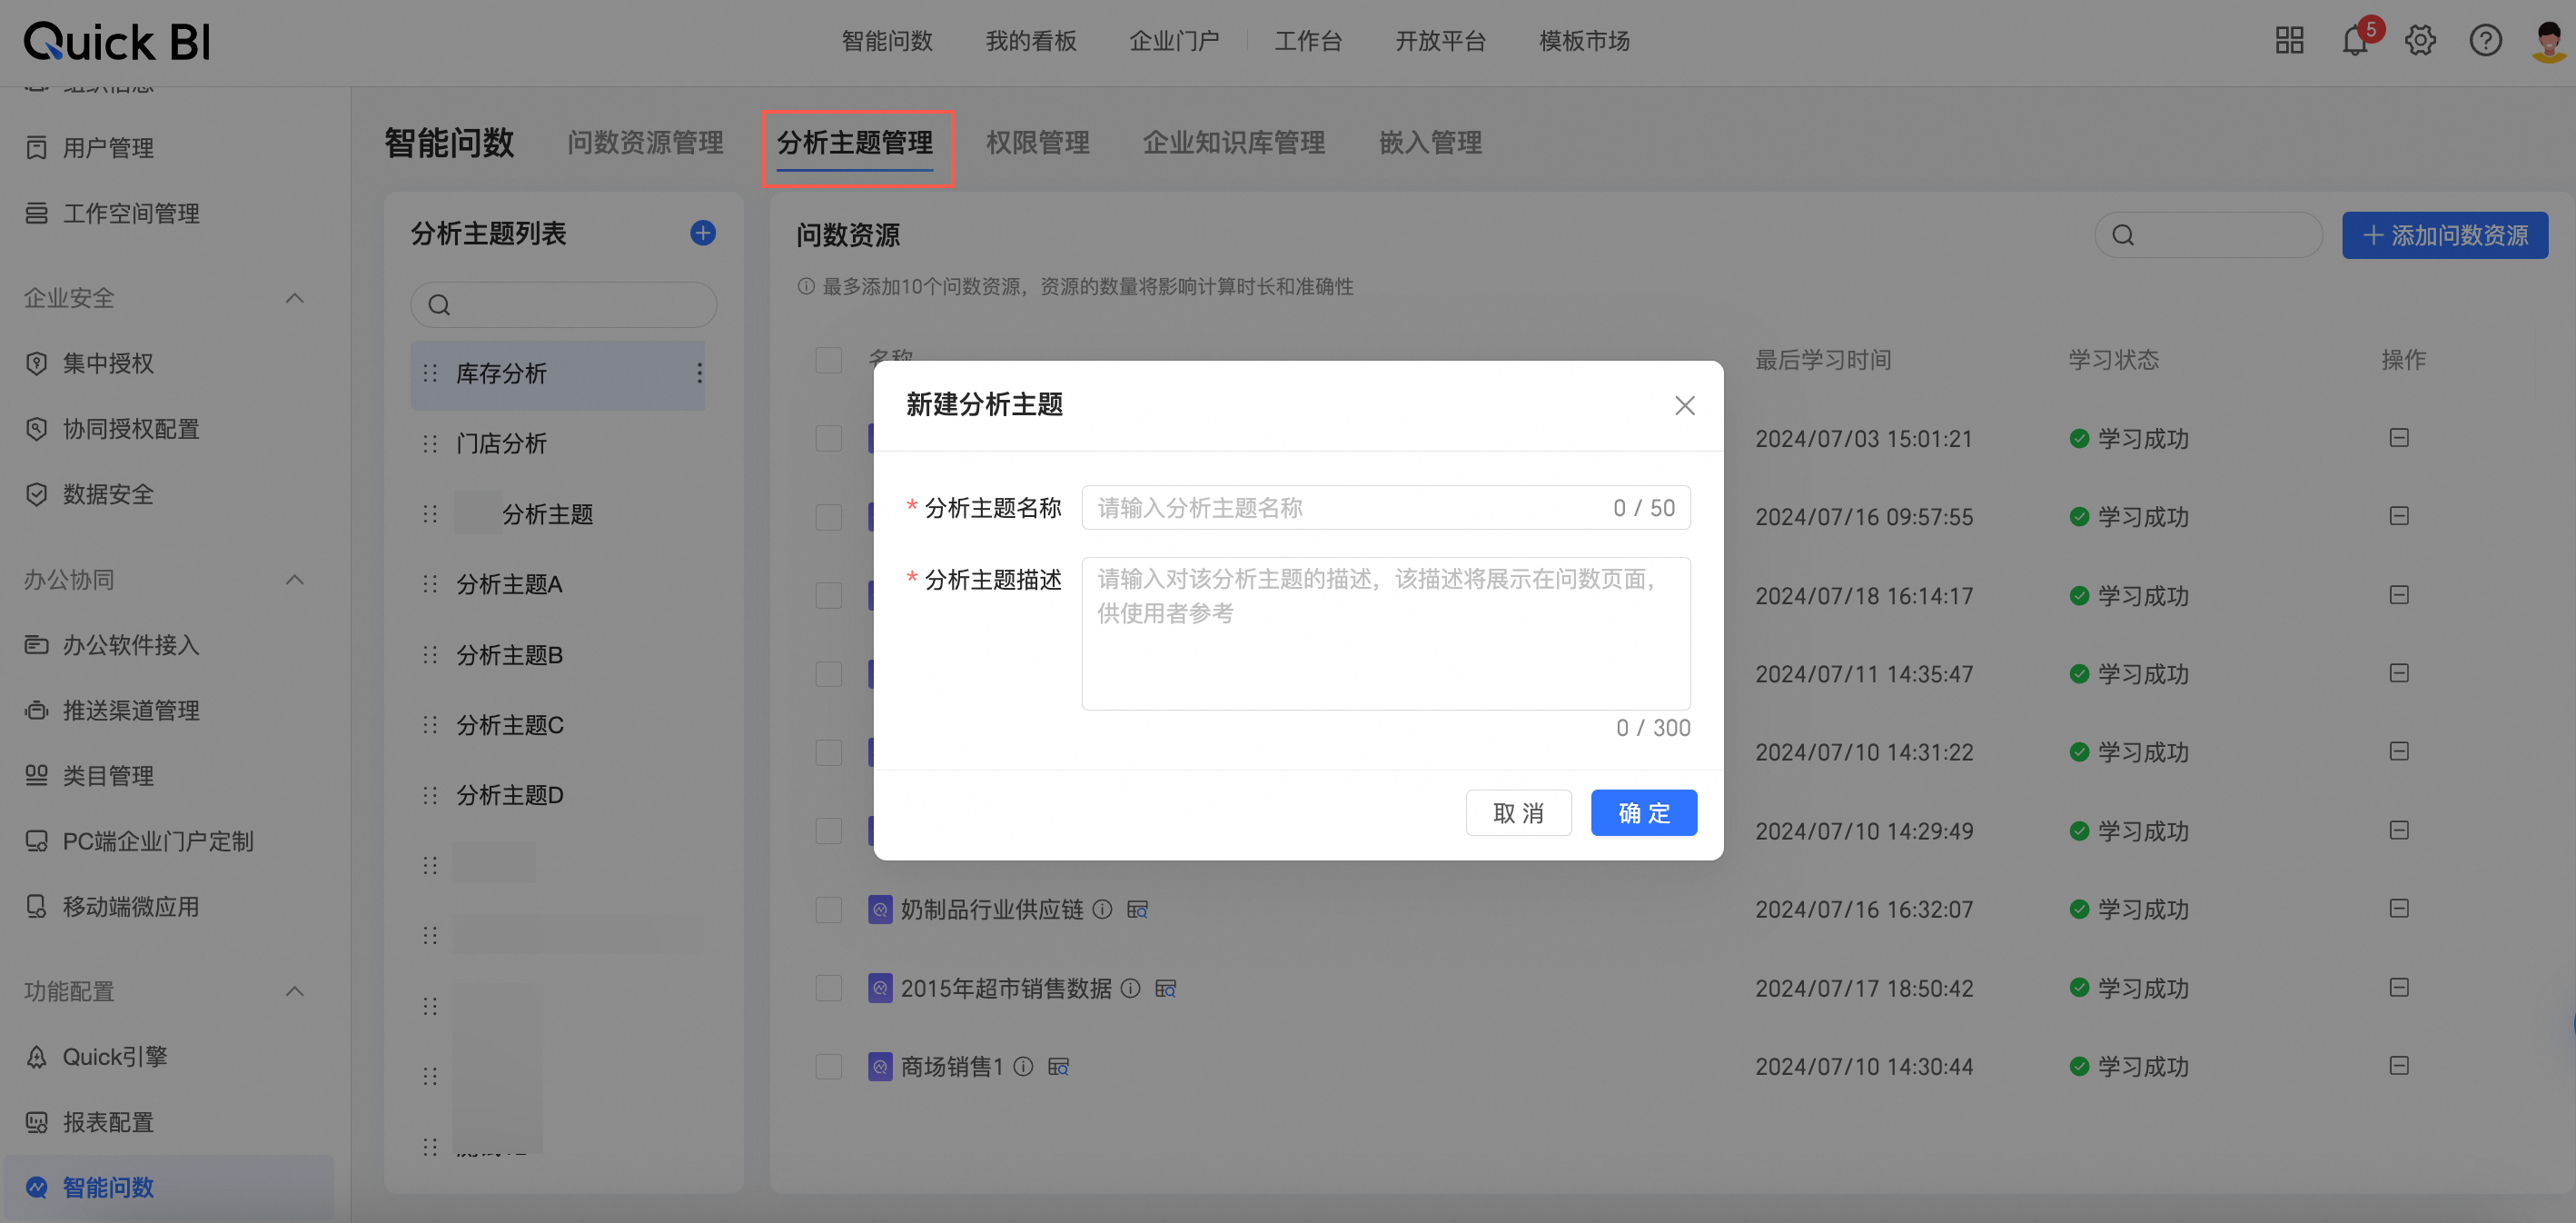Open 推送渠道管理 in the sidebar
Image resolution: width=2576 pixels, height=1223 pixels.
pos(131,710)
